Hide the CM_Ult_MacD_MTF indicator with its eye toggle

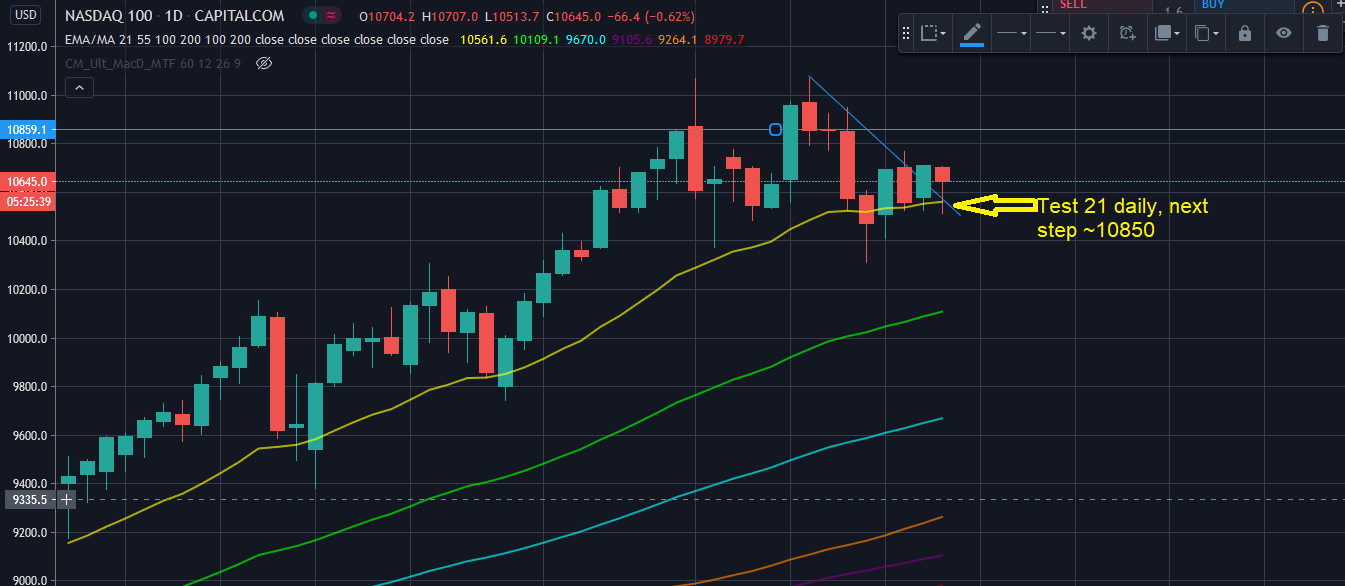[x=262, y=63]
